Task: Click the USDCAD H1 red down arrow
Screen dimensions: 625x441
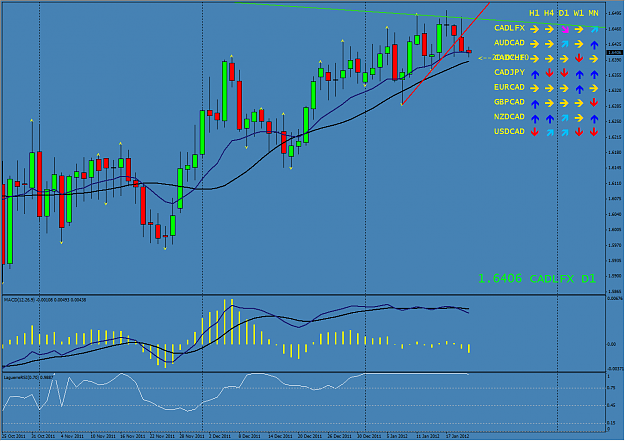Action: coord(535,132)
